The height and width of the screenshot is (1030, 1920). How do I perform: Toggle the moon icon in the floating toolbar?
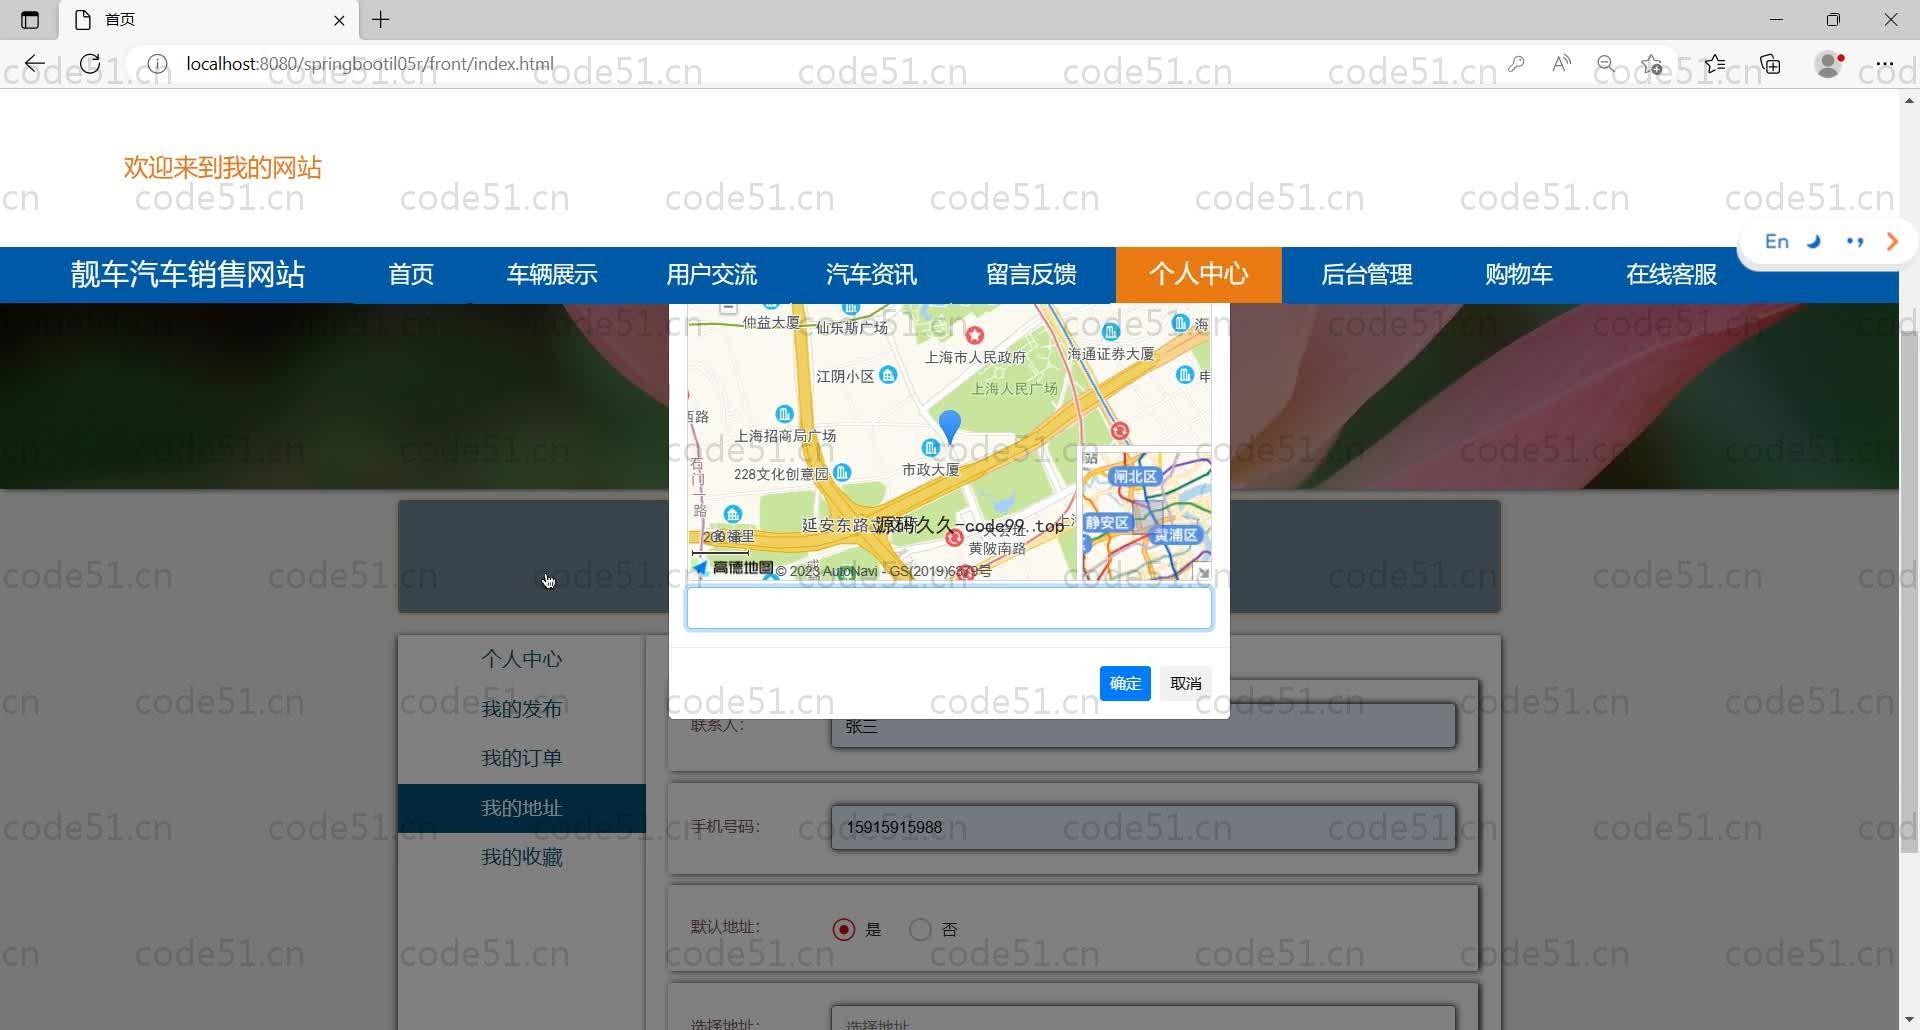1814,241
